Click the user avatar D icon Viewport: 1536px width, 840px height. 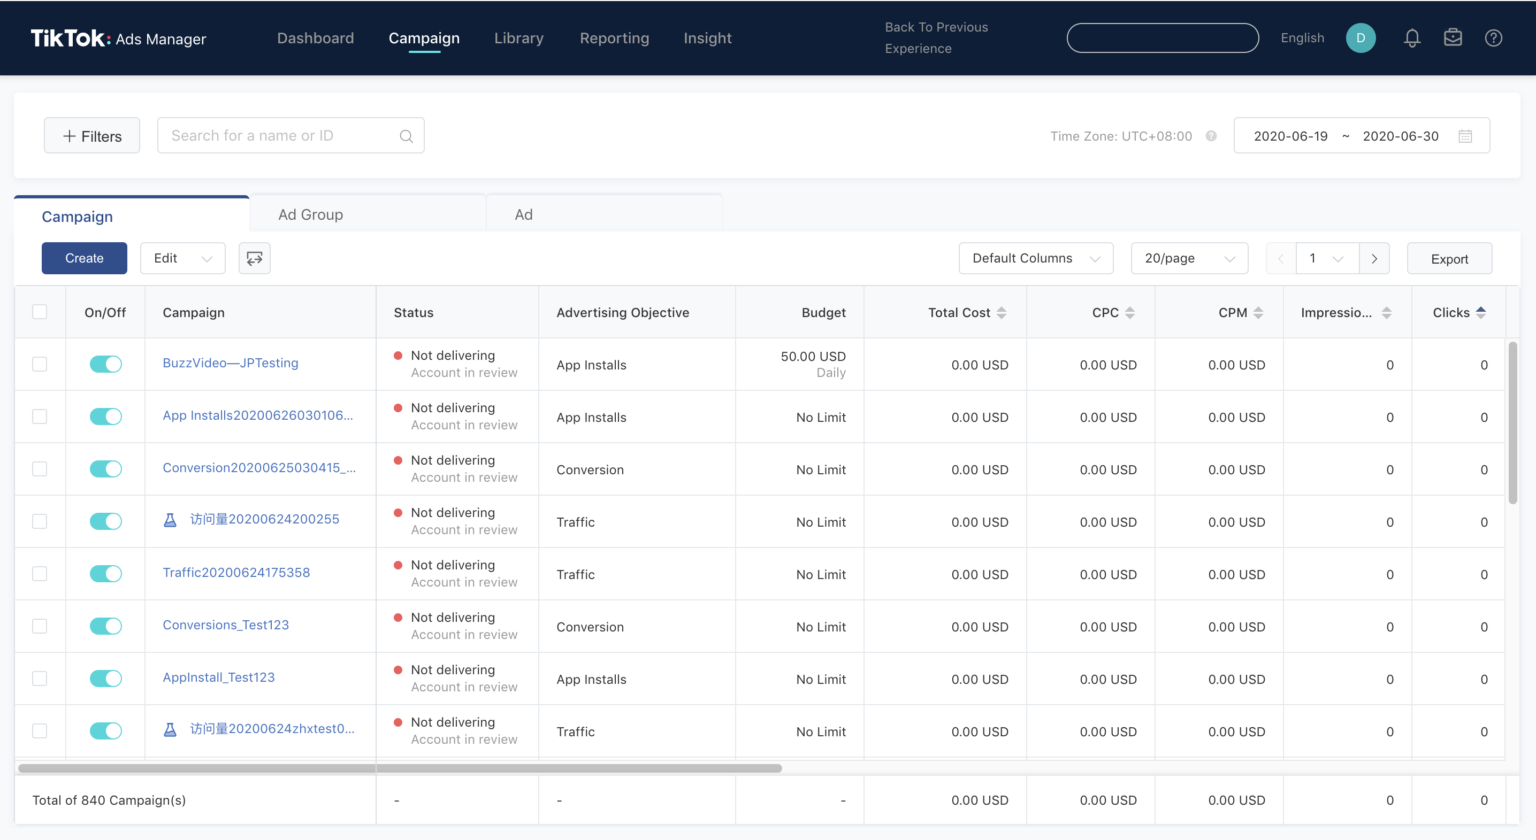(1360, 38)
